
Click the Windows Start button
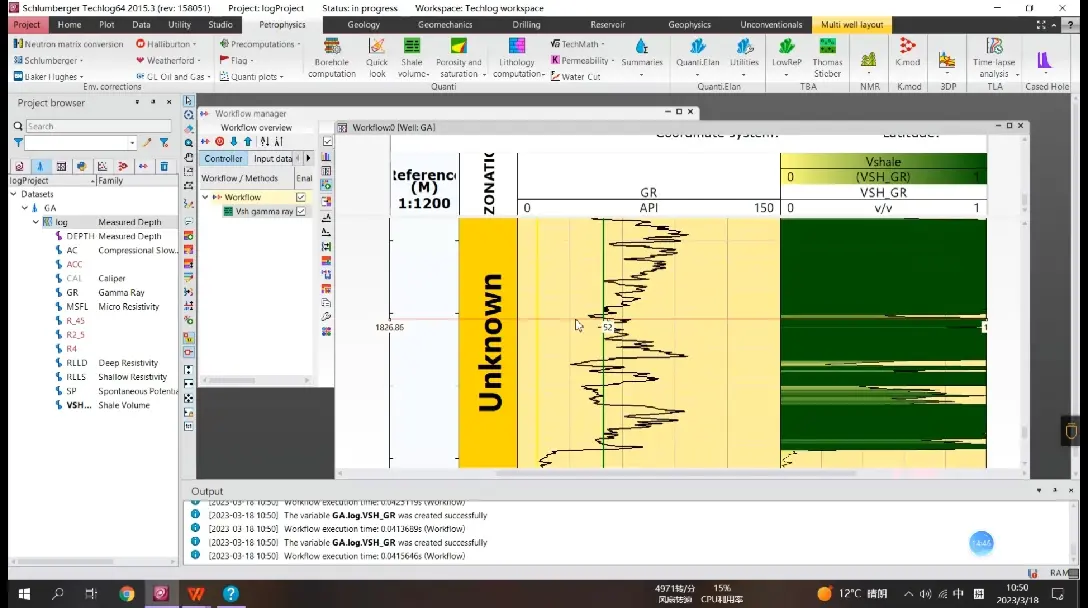(24, 593)
